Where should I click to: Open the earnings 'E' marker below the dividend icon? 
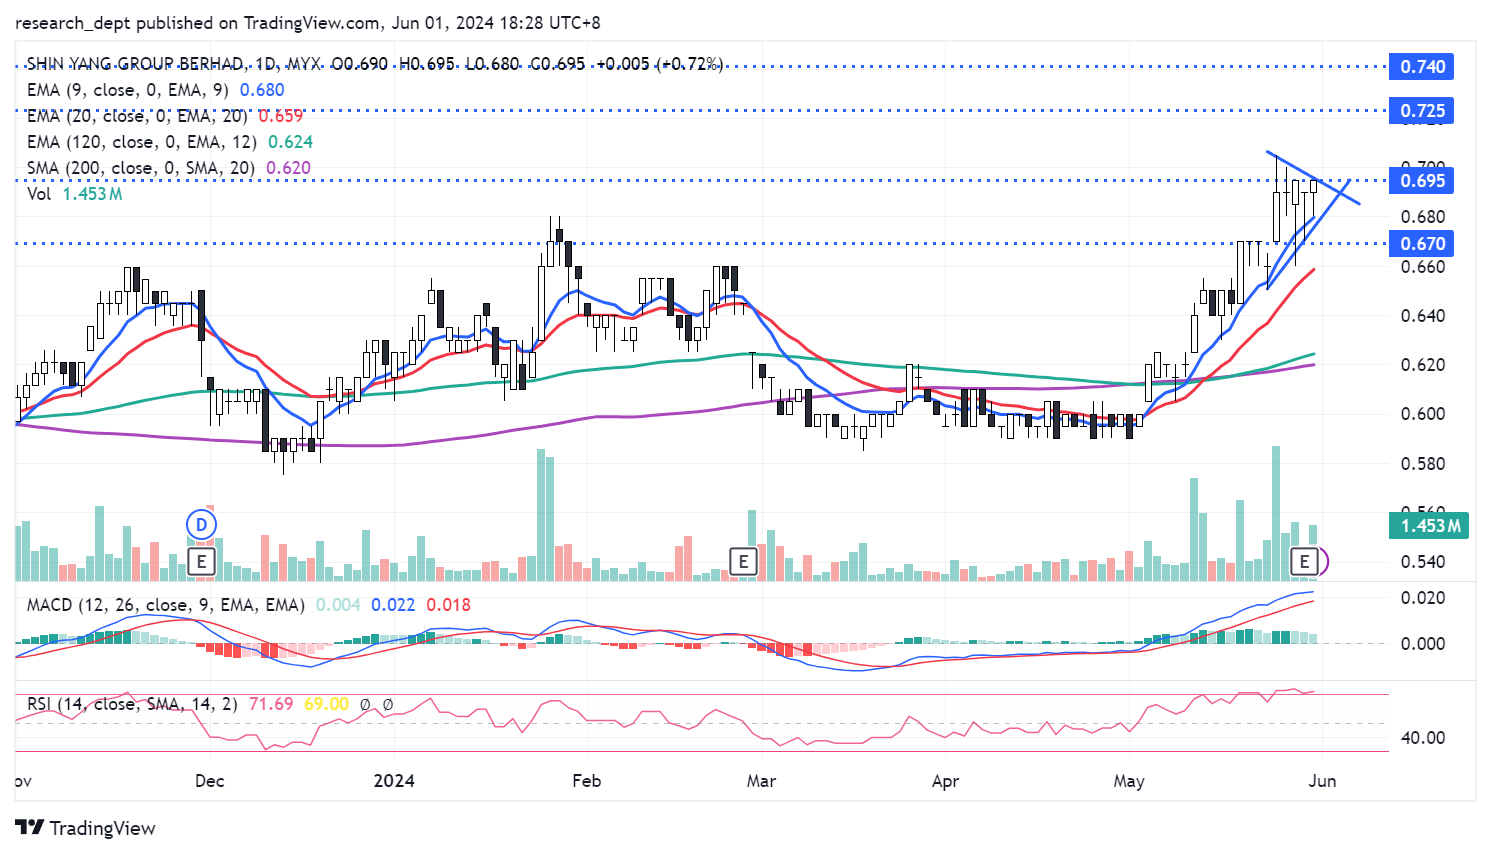point(202,561)
